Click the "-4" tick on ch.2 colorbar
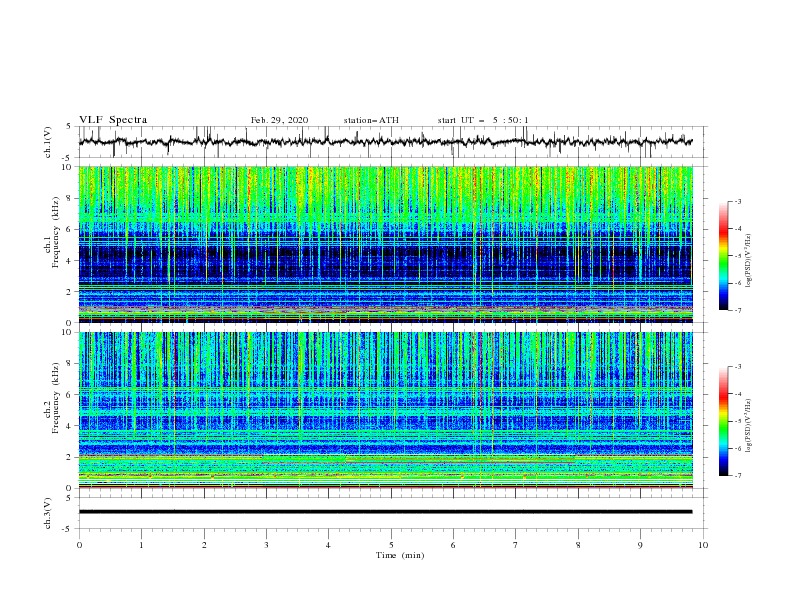 pos(737,394)
